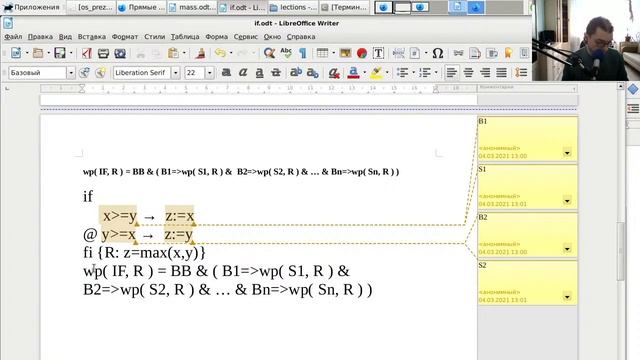Justify the text

[x=502, y=73]
